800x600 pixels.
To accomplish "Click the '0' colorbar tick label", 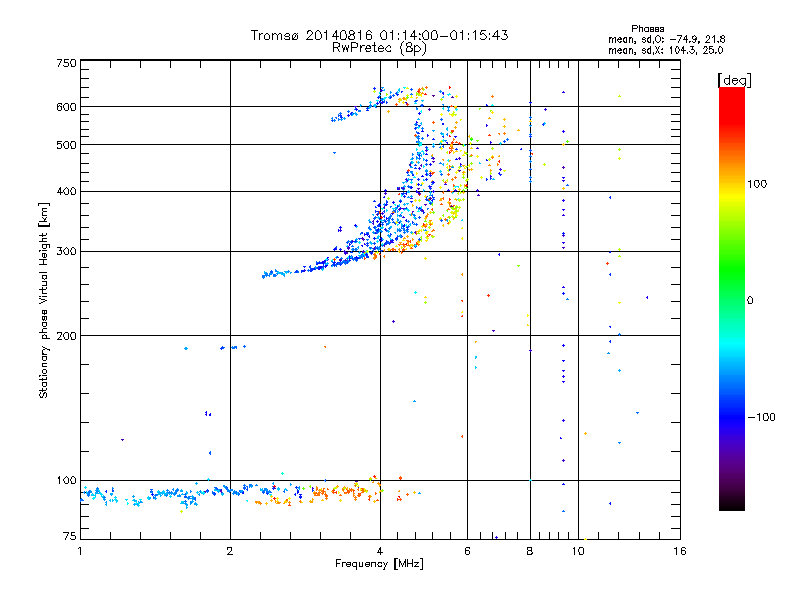I will [x=750, y=301].
